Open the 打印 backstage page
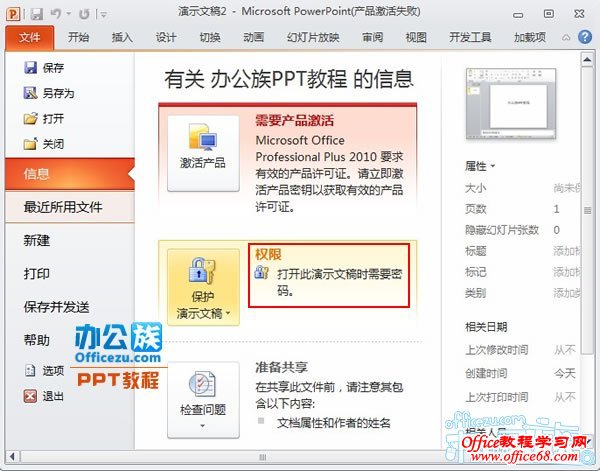 click(x=37, y=274)
